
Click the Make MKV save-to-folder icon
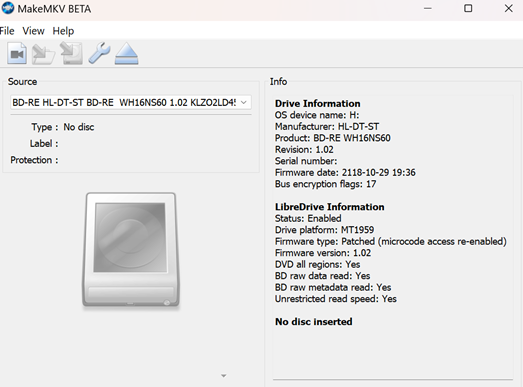(43, 54)
